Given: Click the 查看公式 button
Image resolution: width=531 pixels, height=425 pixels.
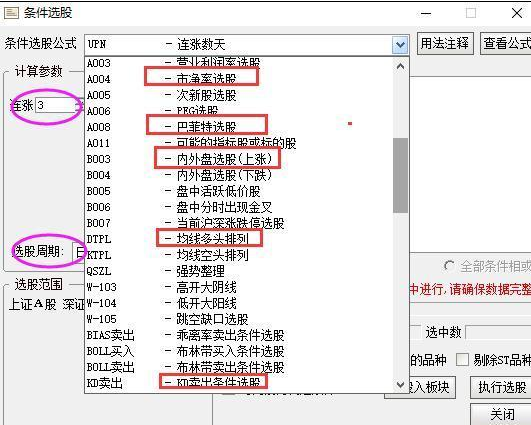Looking at the screenshot, I should 506,43.
